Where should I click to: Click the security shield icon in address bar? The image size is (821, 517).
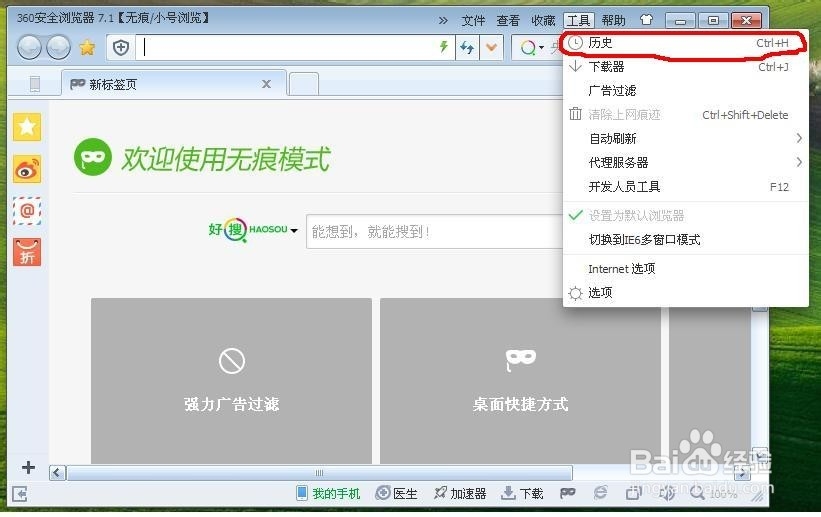pyautogui.click(x=121, y=48)
